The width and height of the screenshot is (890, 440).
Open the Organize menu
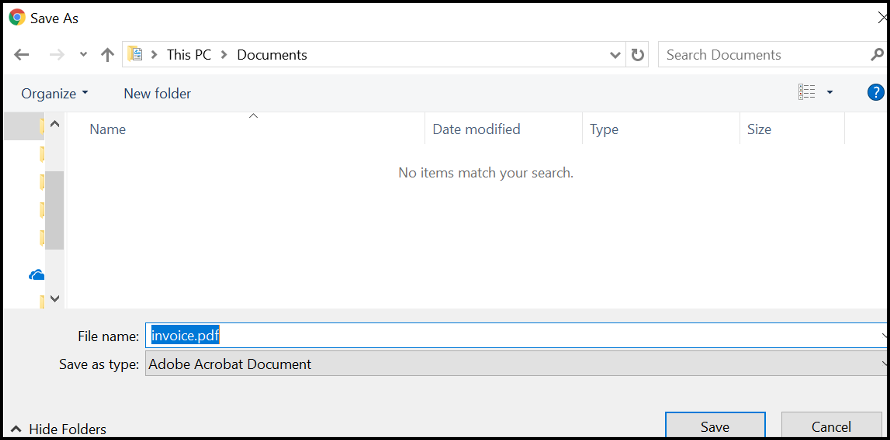tap(55, 93)
